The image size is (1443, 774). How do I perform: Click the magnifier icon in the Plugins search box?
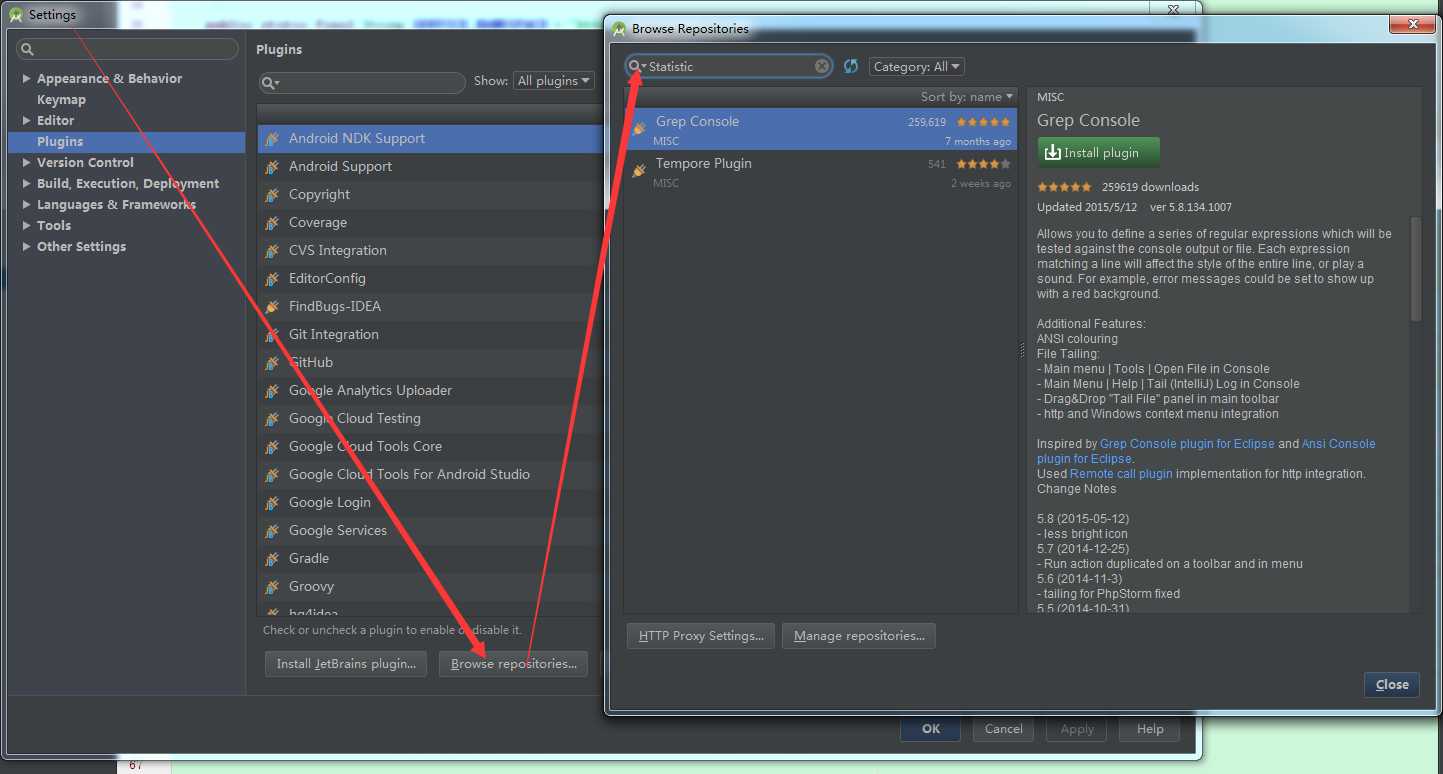(270, 83)
